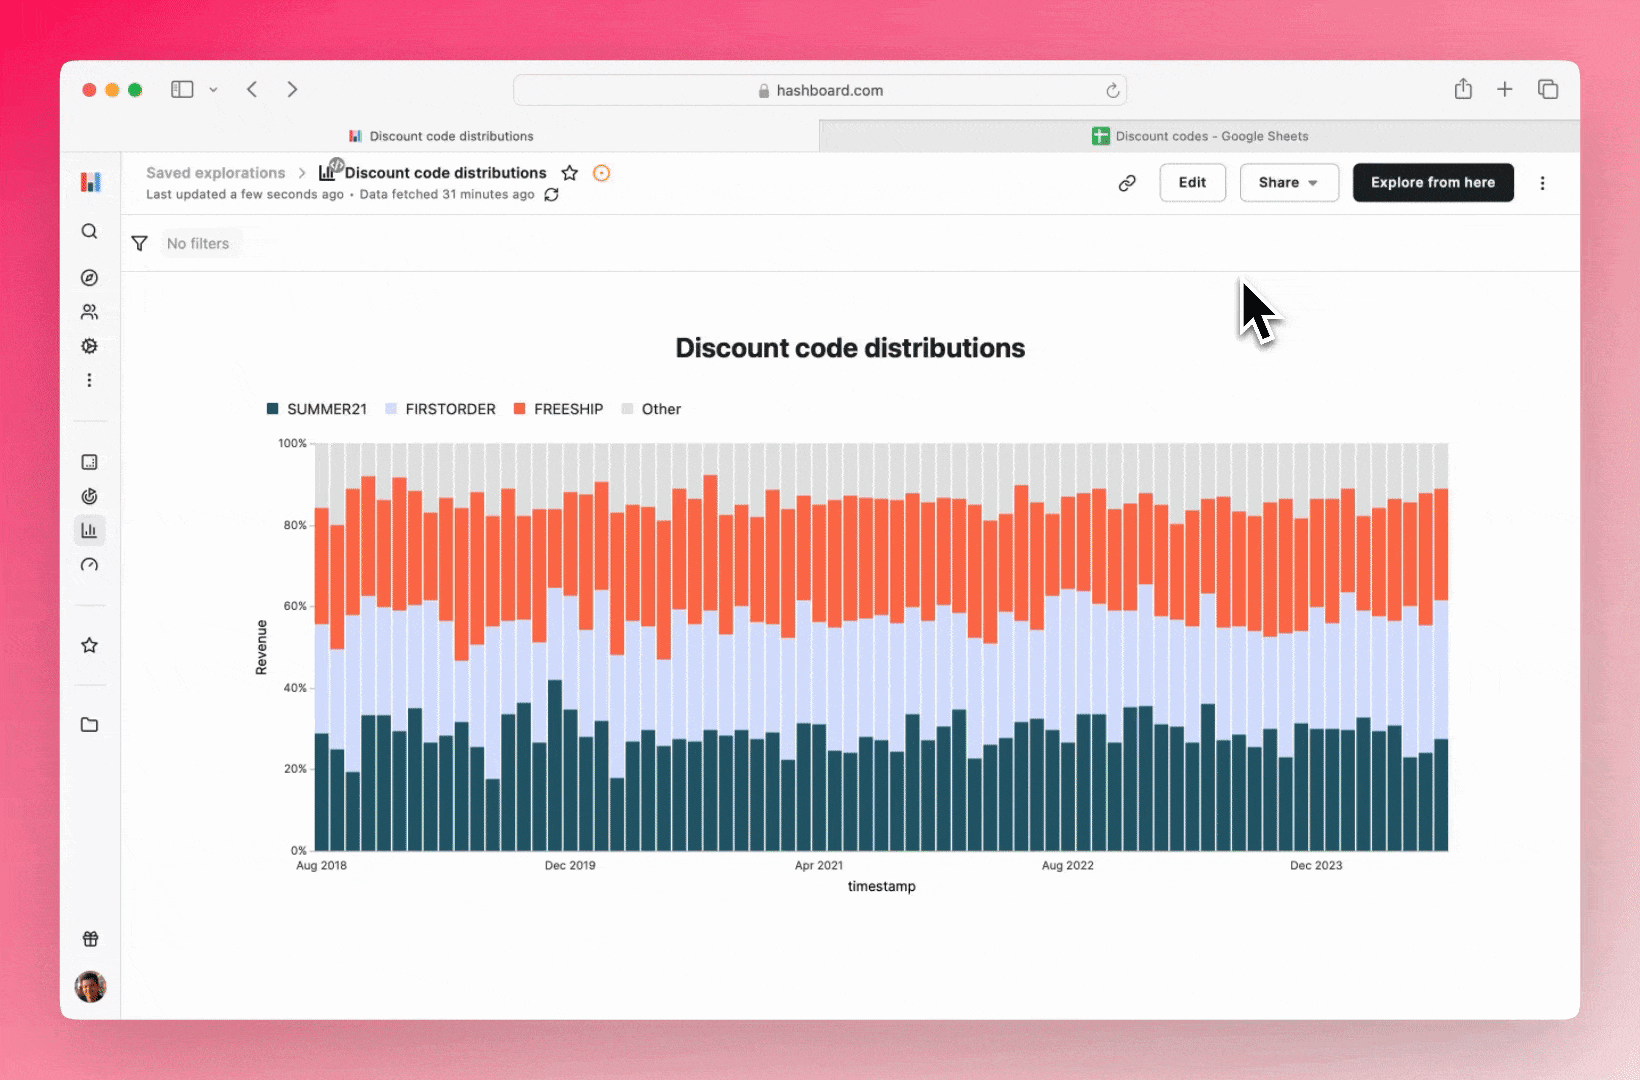Image resolution: width=1640 pixels, height=1080 pixels.
Task: Favorite exploration with the star icon
Action: coord(570,173)
